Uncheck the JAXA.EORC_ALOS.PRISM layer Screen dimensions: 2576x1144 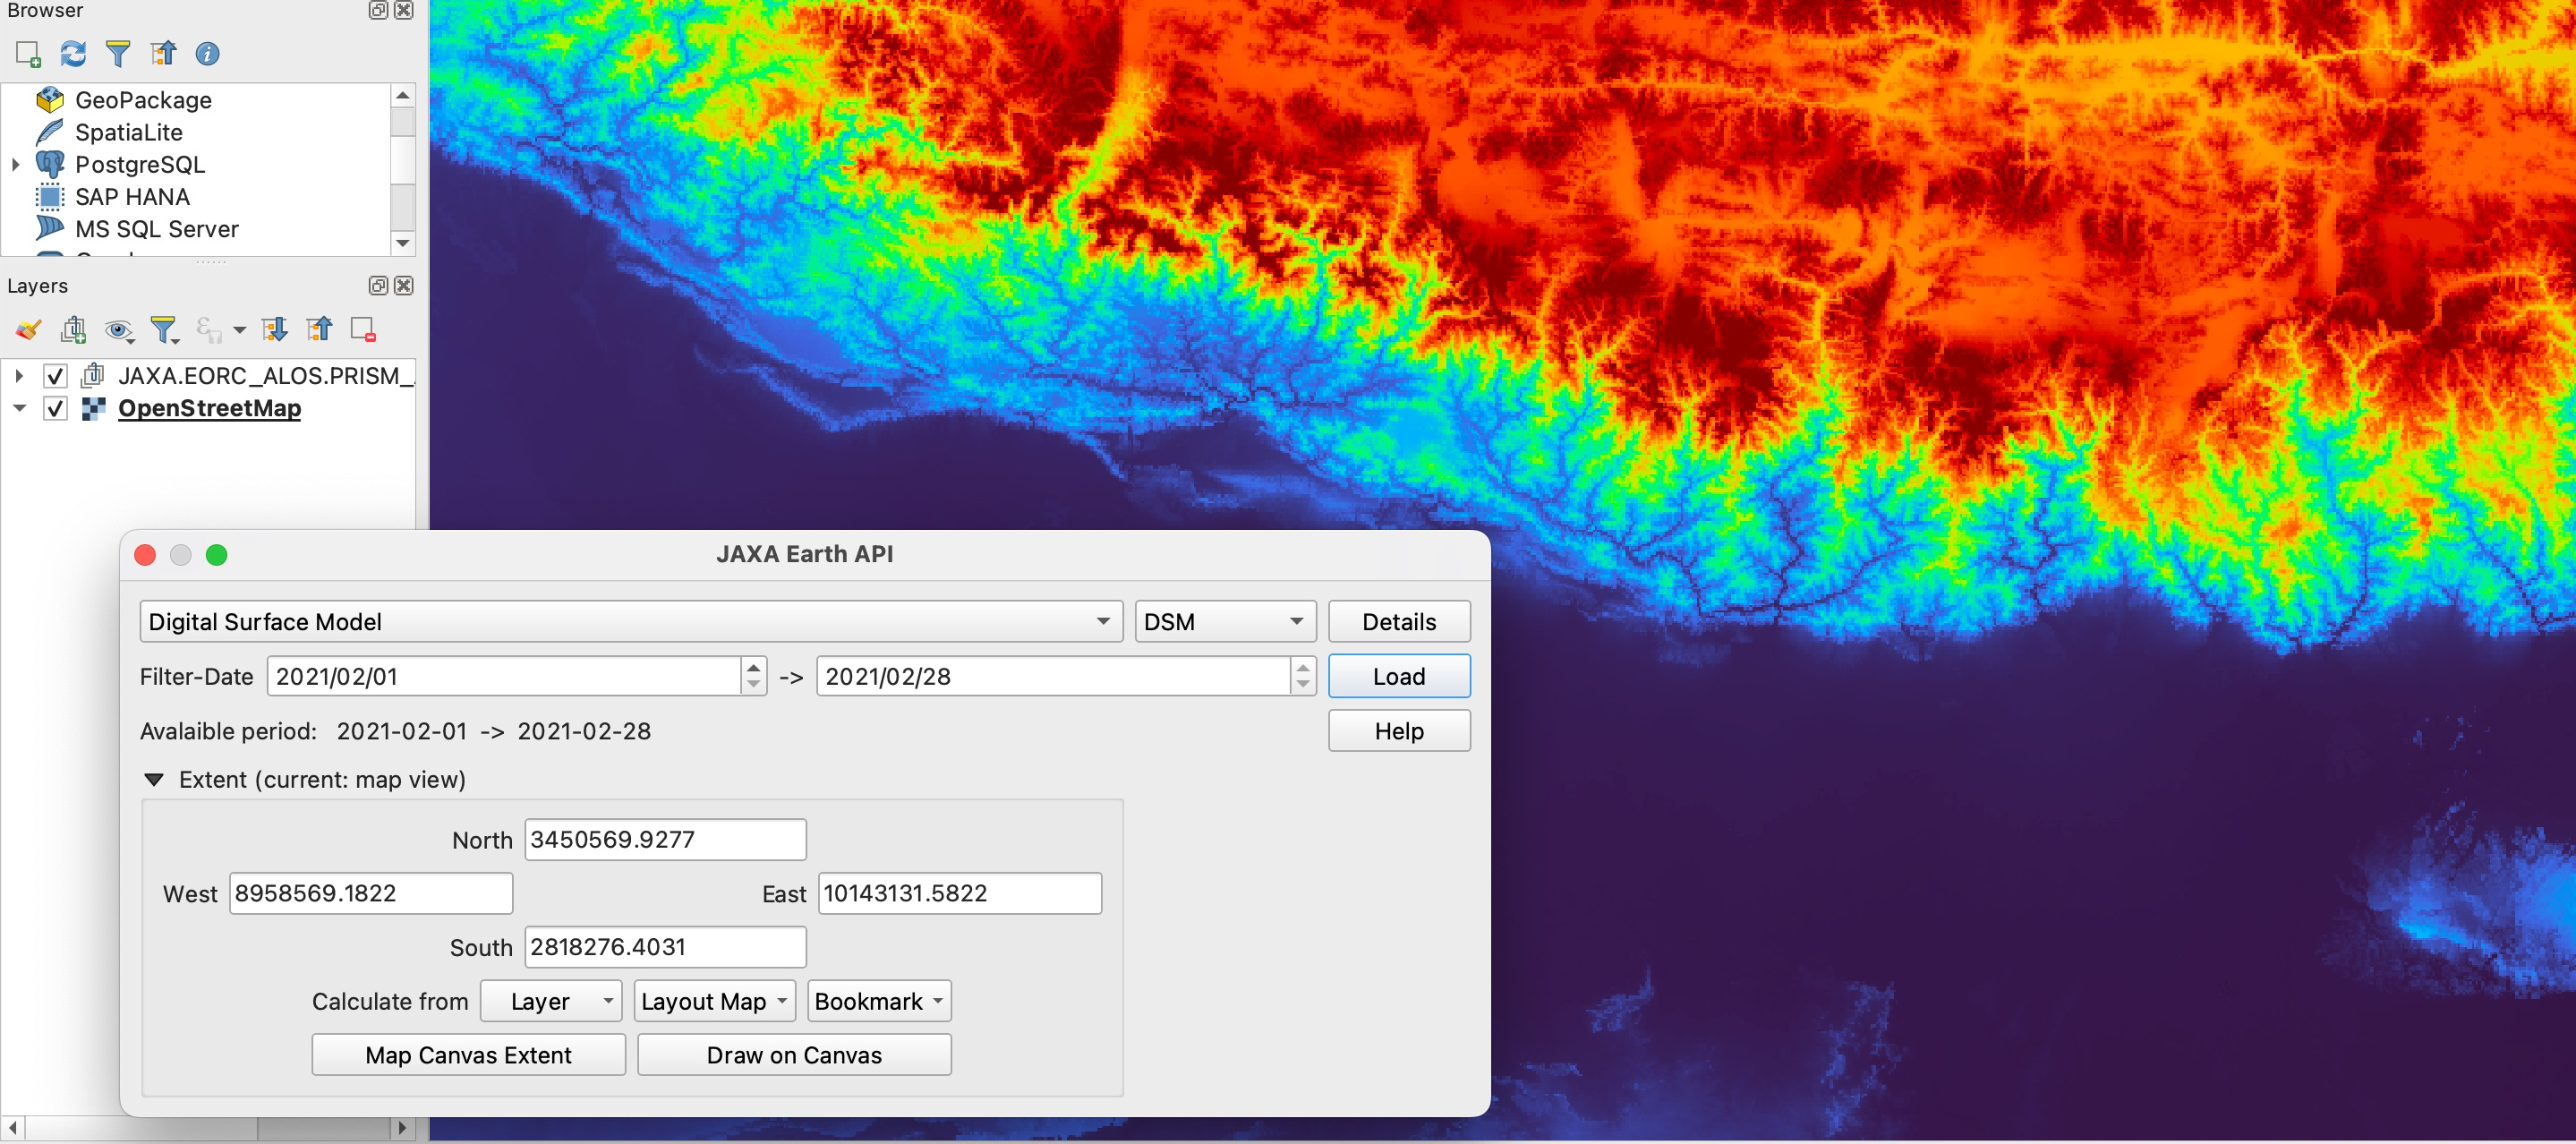[56, 376]
